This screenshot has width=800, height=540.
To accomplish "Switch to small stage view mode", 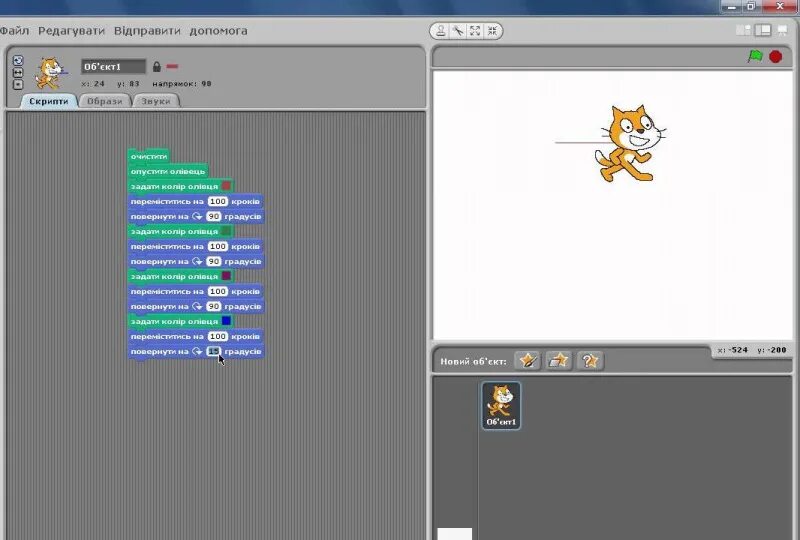I will (x=743, y=31).
